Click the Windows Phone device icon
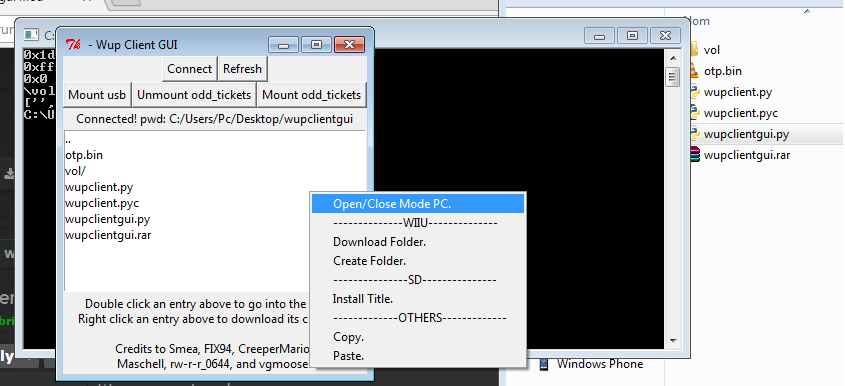 point(544,364)
